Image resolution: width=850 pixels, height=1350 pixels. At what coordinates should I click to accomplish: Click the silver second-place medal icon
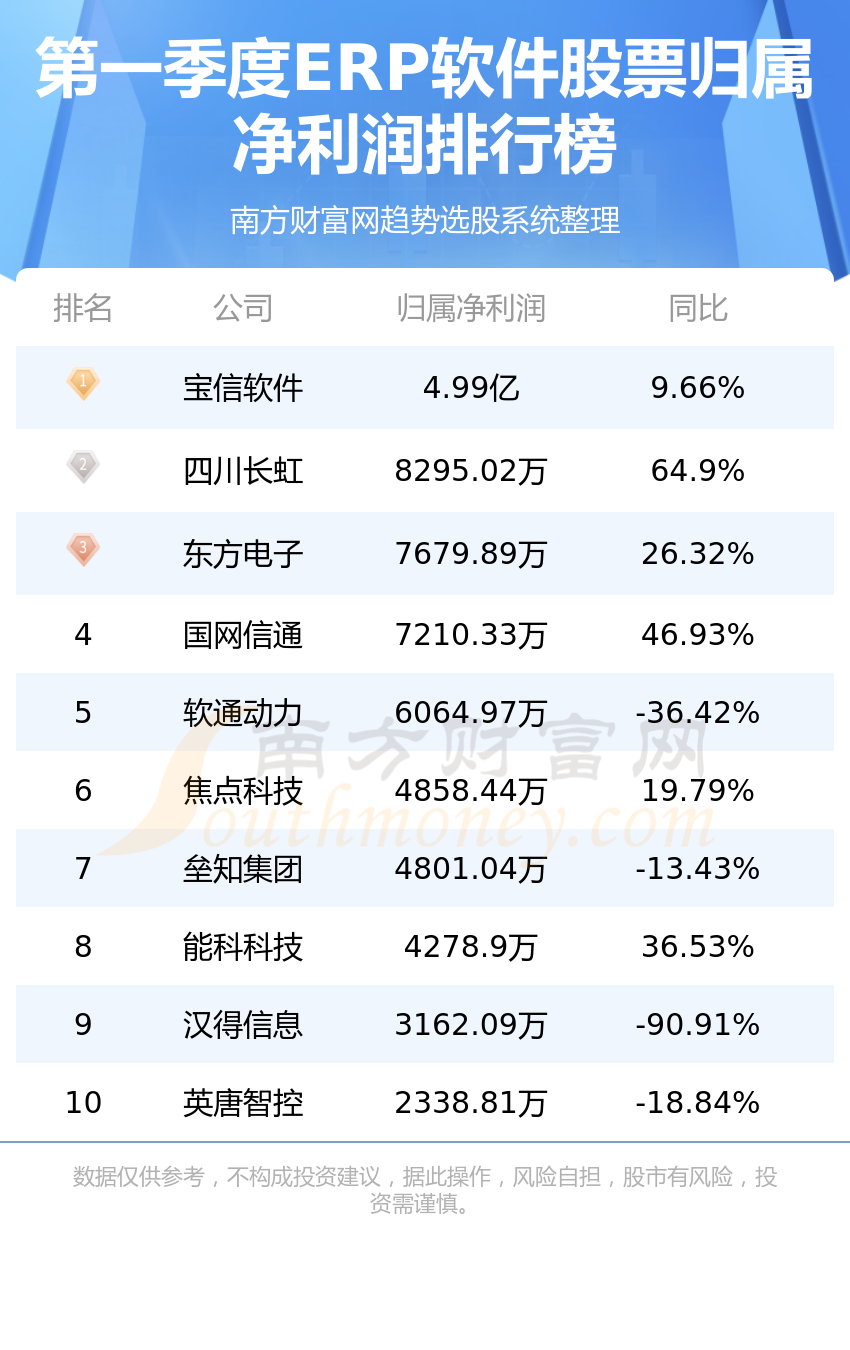(83, 467)
